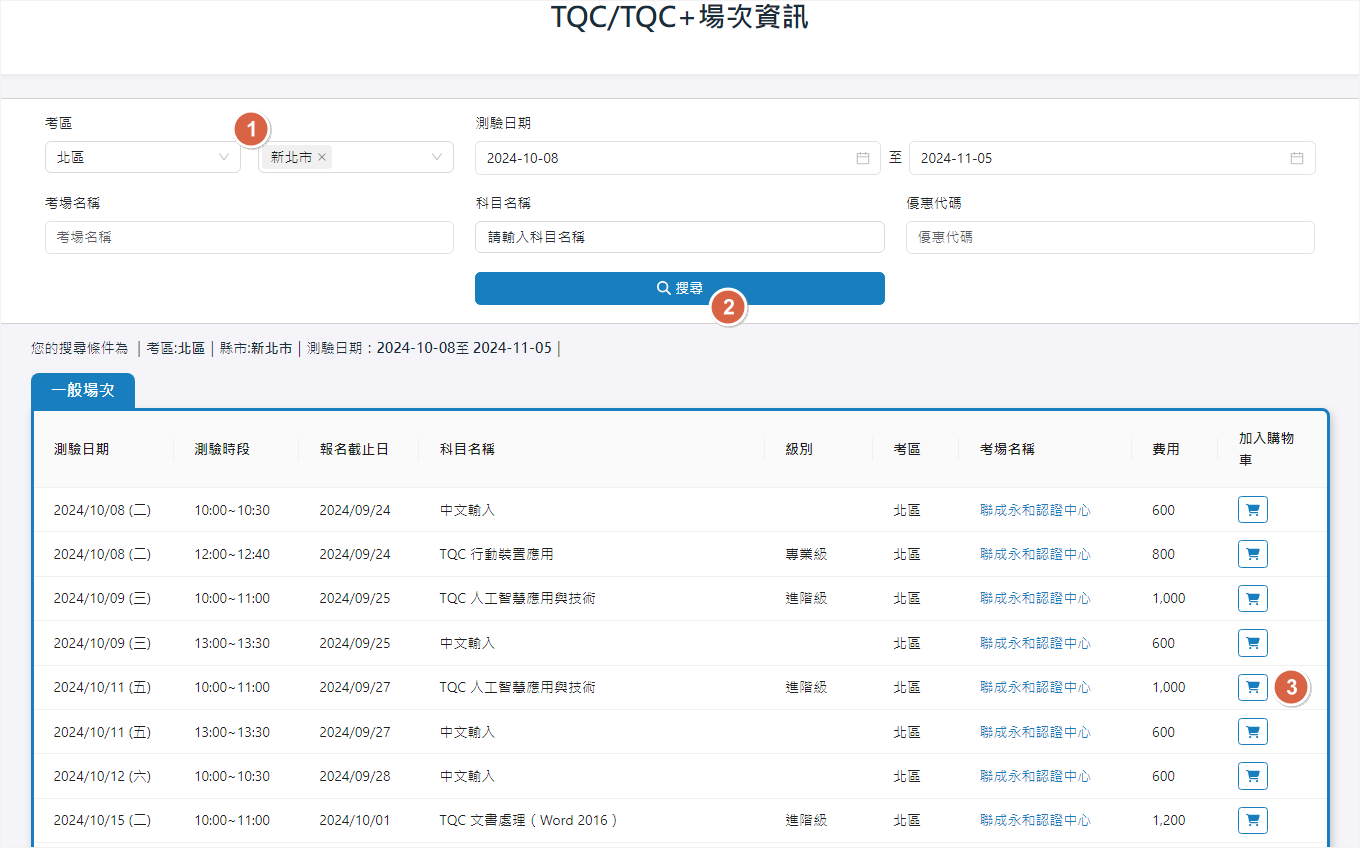
Task: Add 2024/10/09 TQC 人工智慧應用與技術 to cart
Action: (x=1253, y=598)
